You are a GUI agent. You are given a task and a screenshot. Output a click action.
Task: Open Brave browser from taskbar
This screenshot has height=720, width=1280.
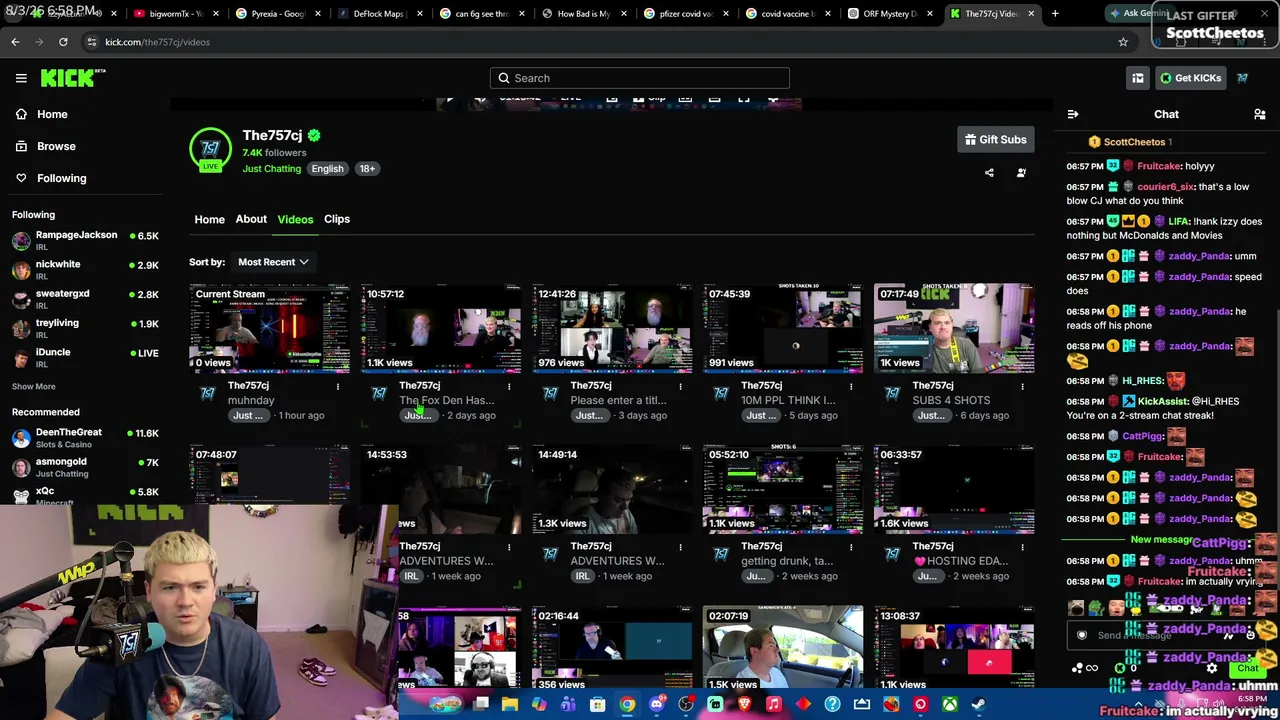tap(745, 705)
